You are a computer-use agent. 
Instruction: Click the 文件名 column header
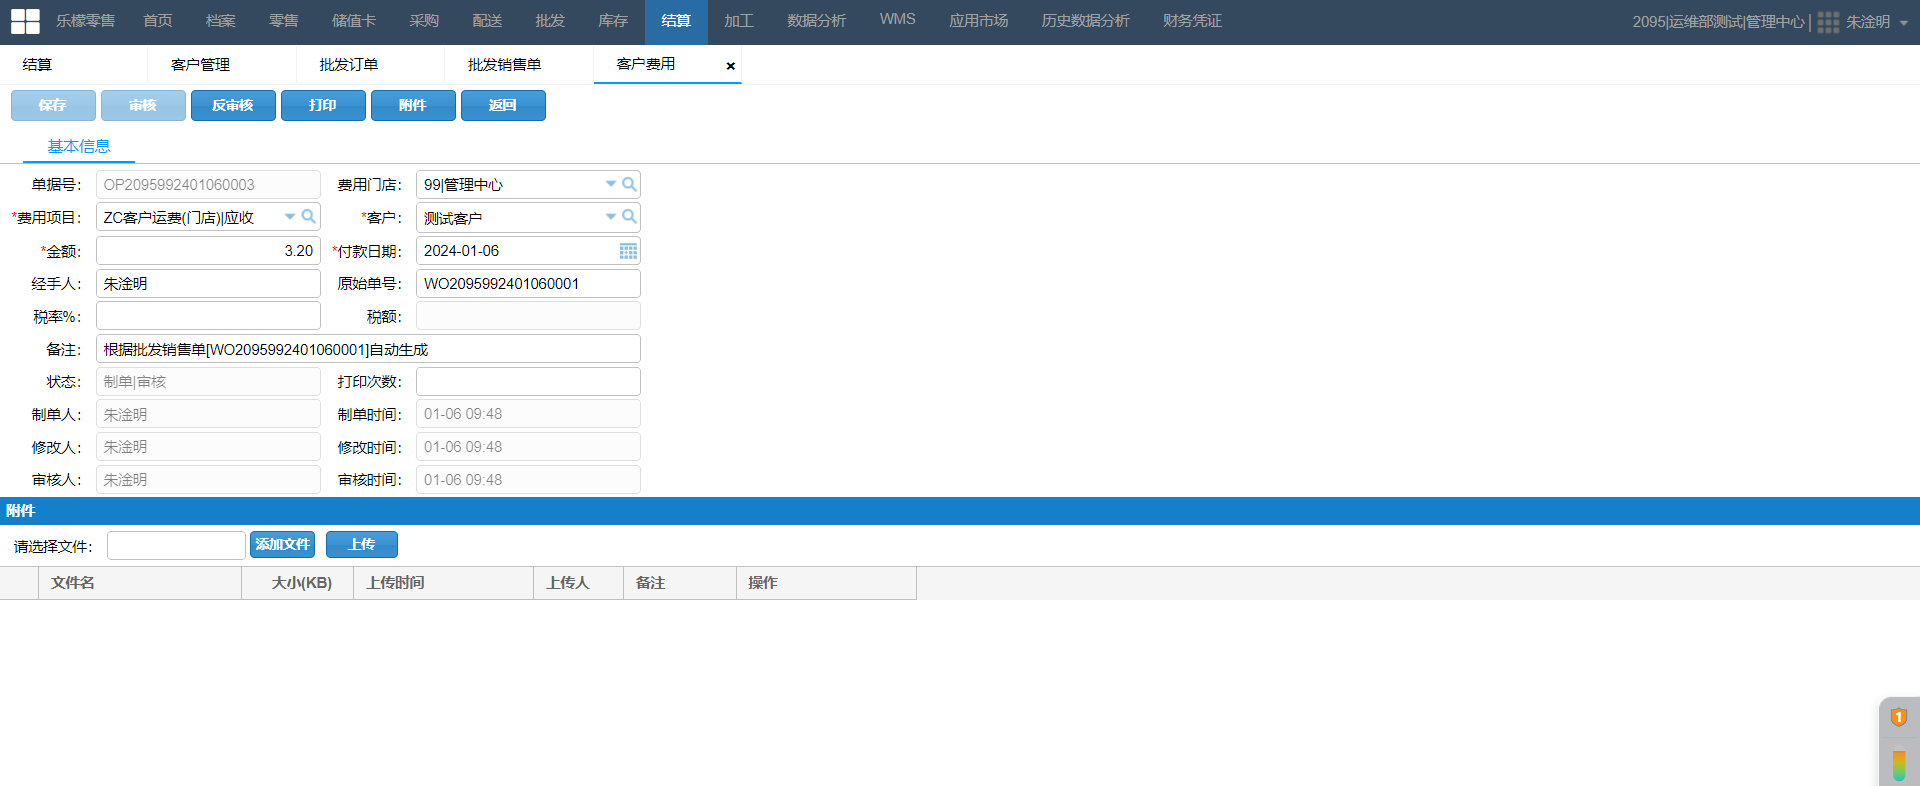click(140, 583)
